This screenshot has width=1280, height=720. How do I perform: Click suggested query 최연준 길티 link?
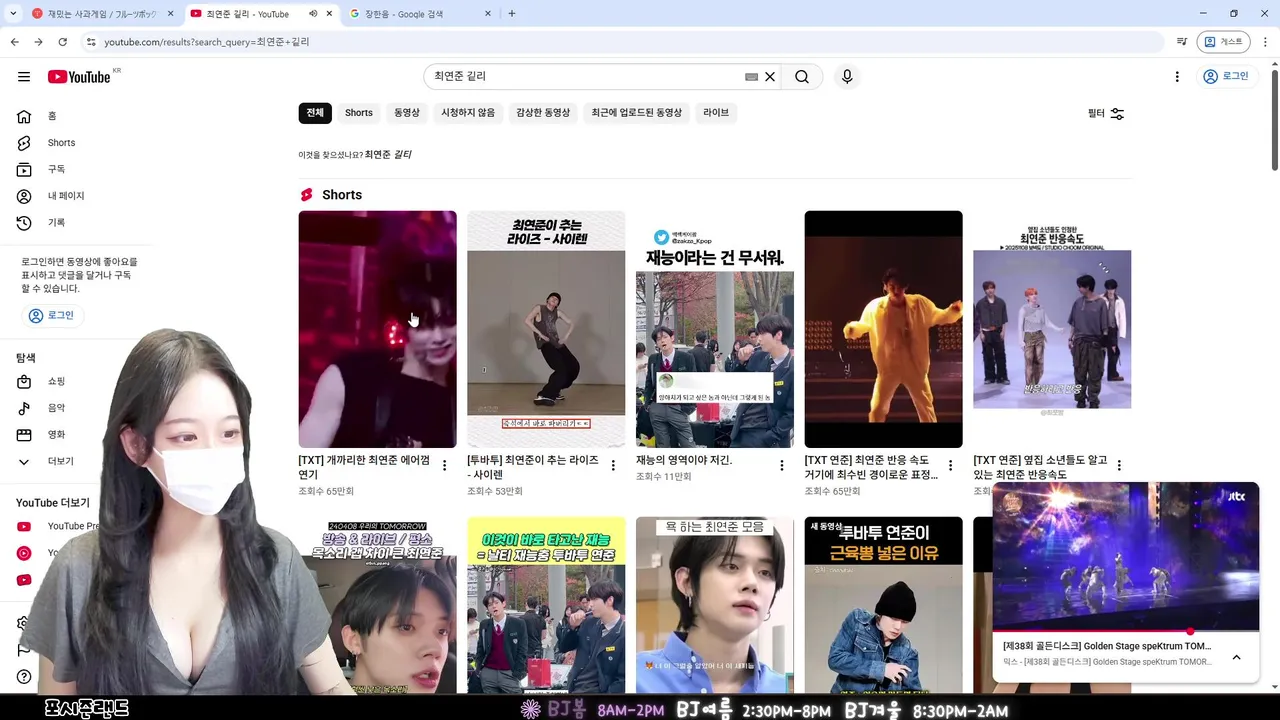(388, 155)
